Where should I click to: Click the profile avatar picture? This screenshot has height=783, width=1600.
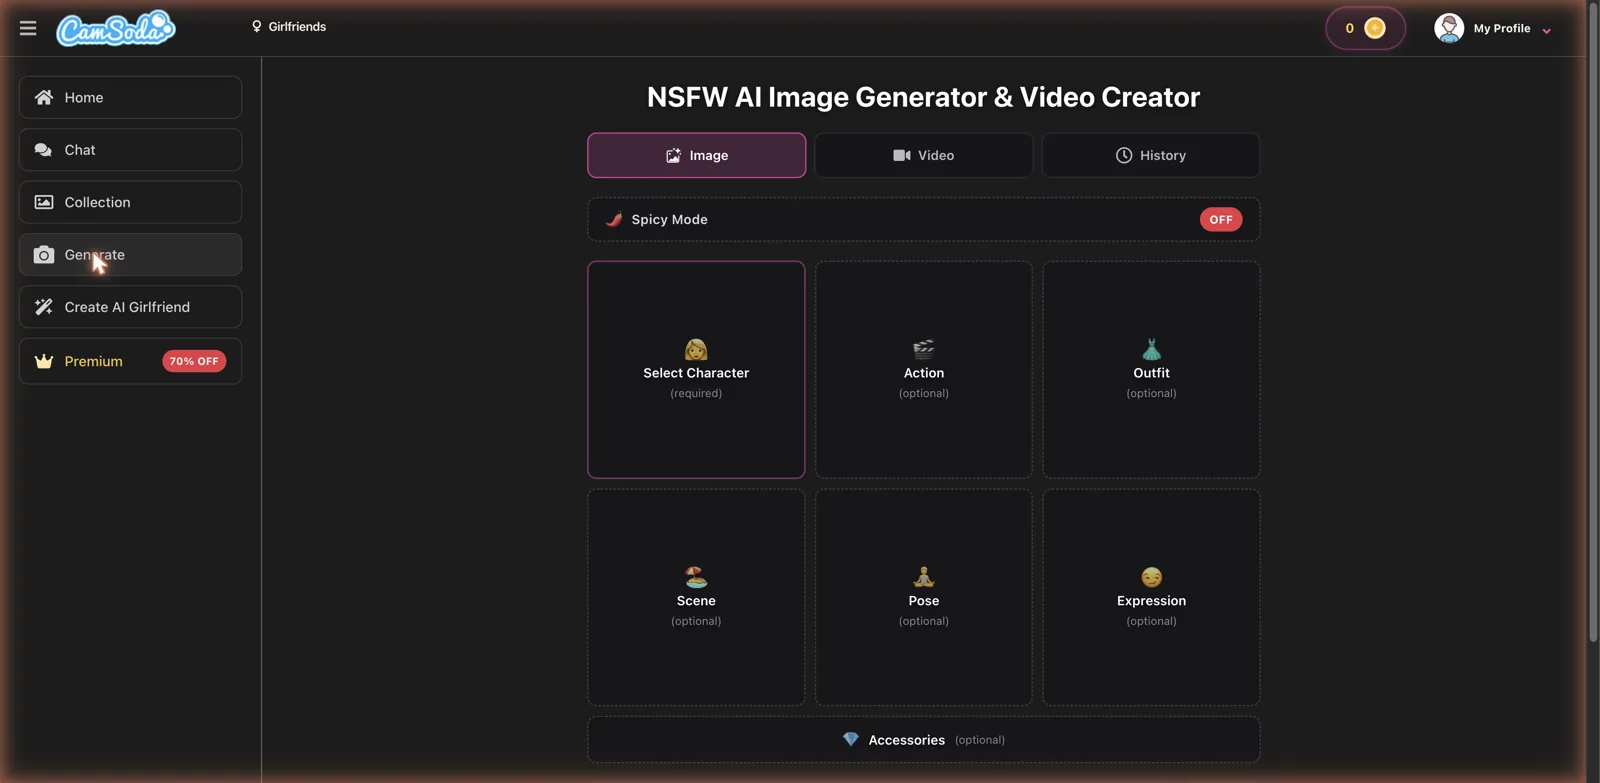click(x=1449, y=28)
